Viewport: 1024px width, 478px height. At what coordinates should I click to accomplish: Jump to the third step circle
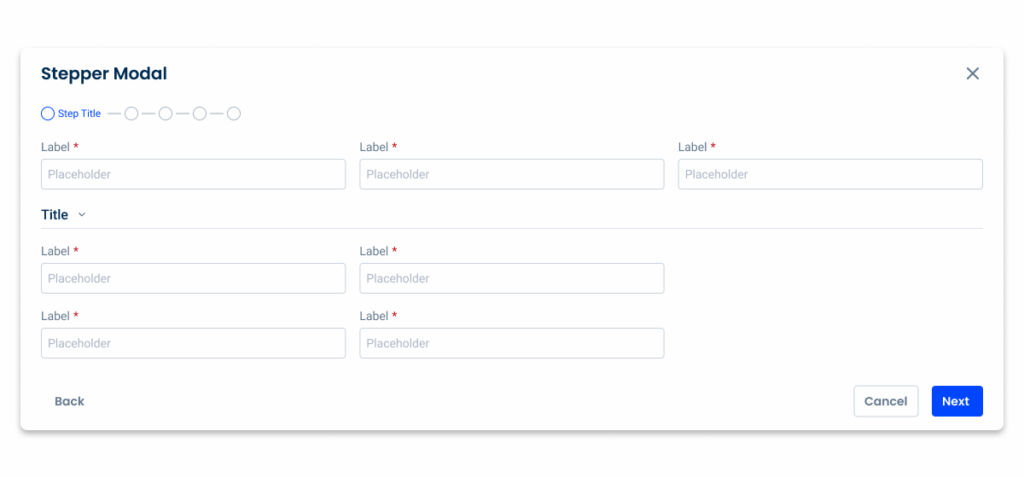(x=165, y=114)
